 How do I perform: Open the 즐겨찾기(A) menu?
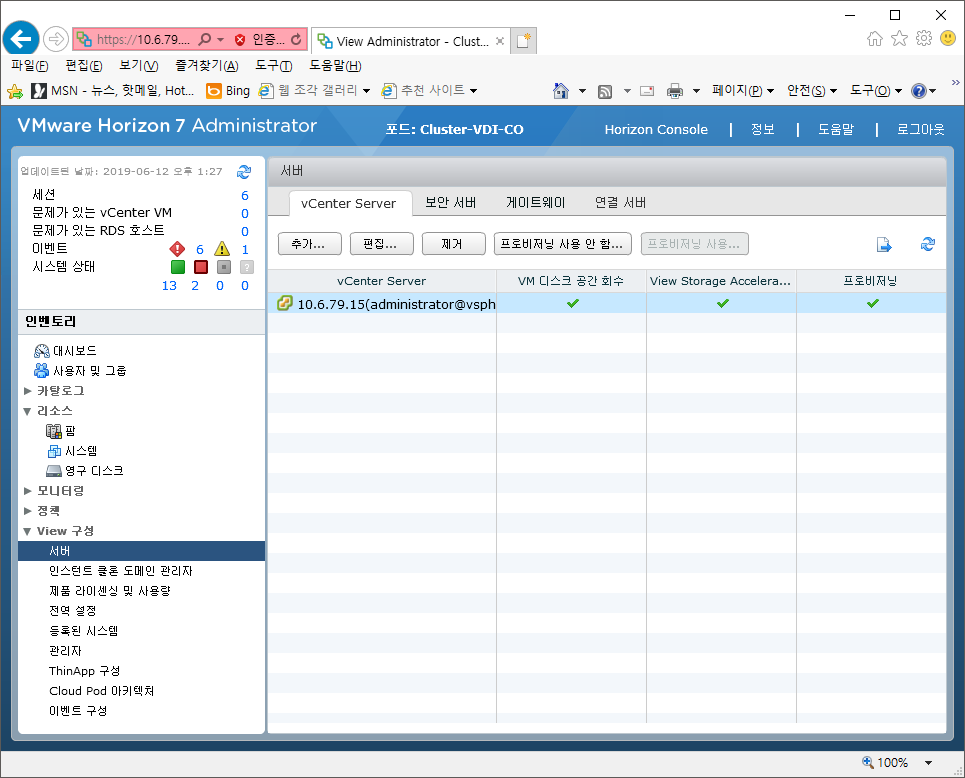point(207,66)
